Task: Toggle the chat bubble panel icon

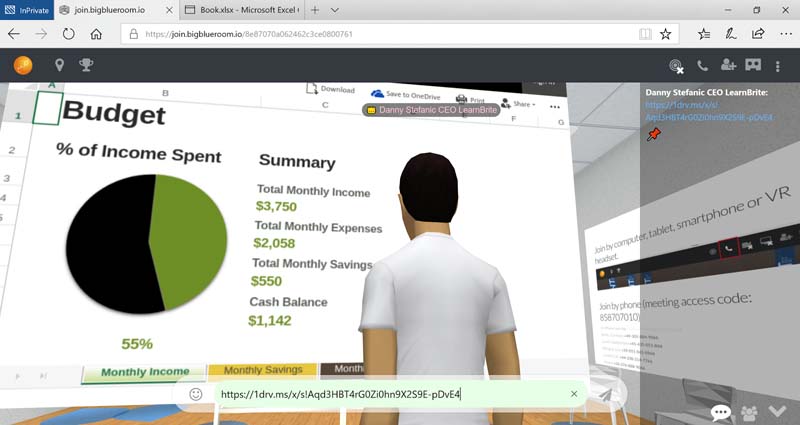Action: point(721,412)
